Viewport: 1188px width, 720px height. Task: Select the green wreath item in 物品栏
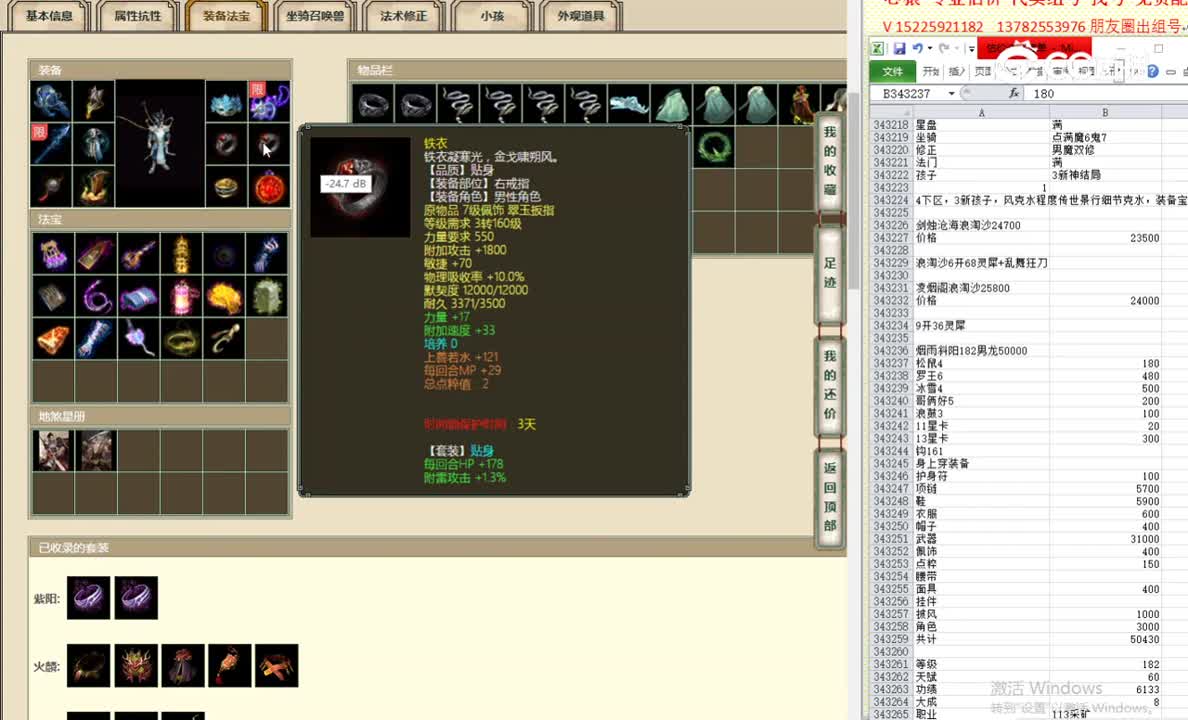[x=713, y=146]
